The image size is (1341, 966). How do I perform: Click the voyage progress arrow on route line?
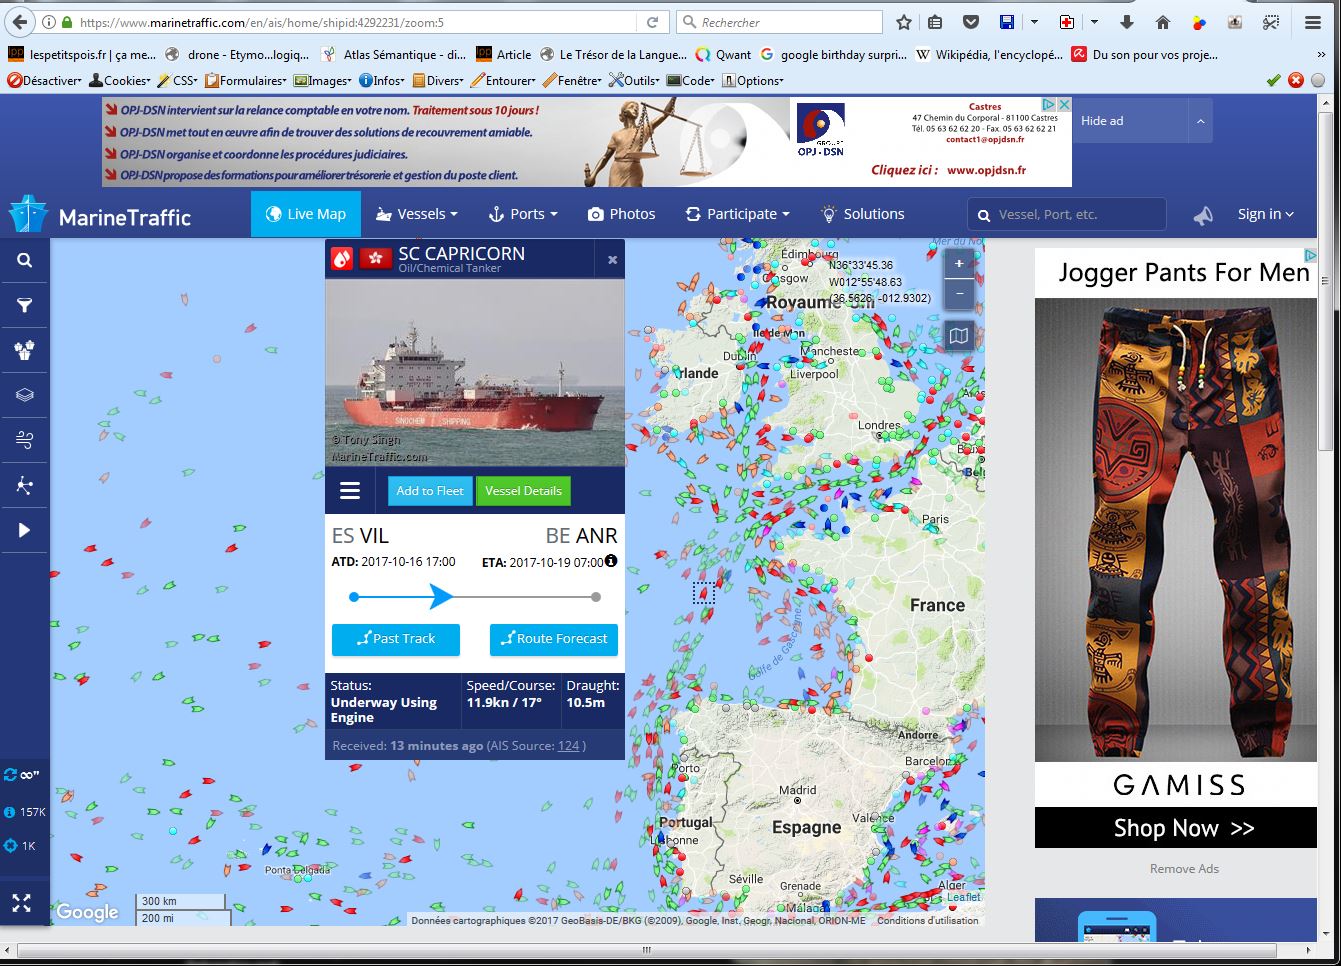tap(441, 597)
